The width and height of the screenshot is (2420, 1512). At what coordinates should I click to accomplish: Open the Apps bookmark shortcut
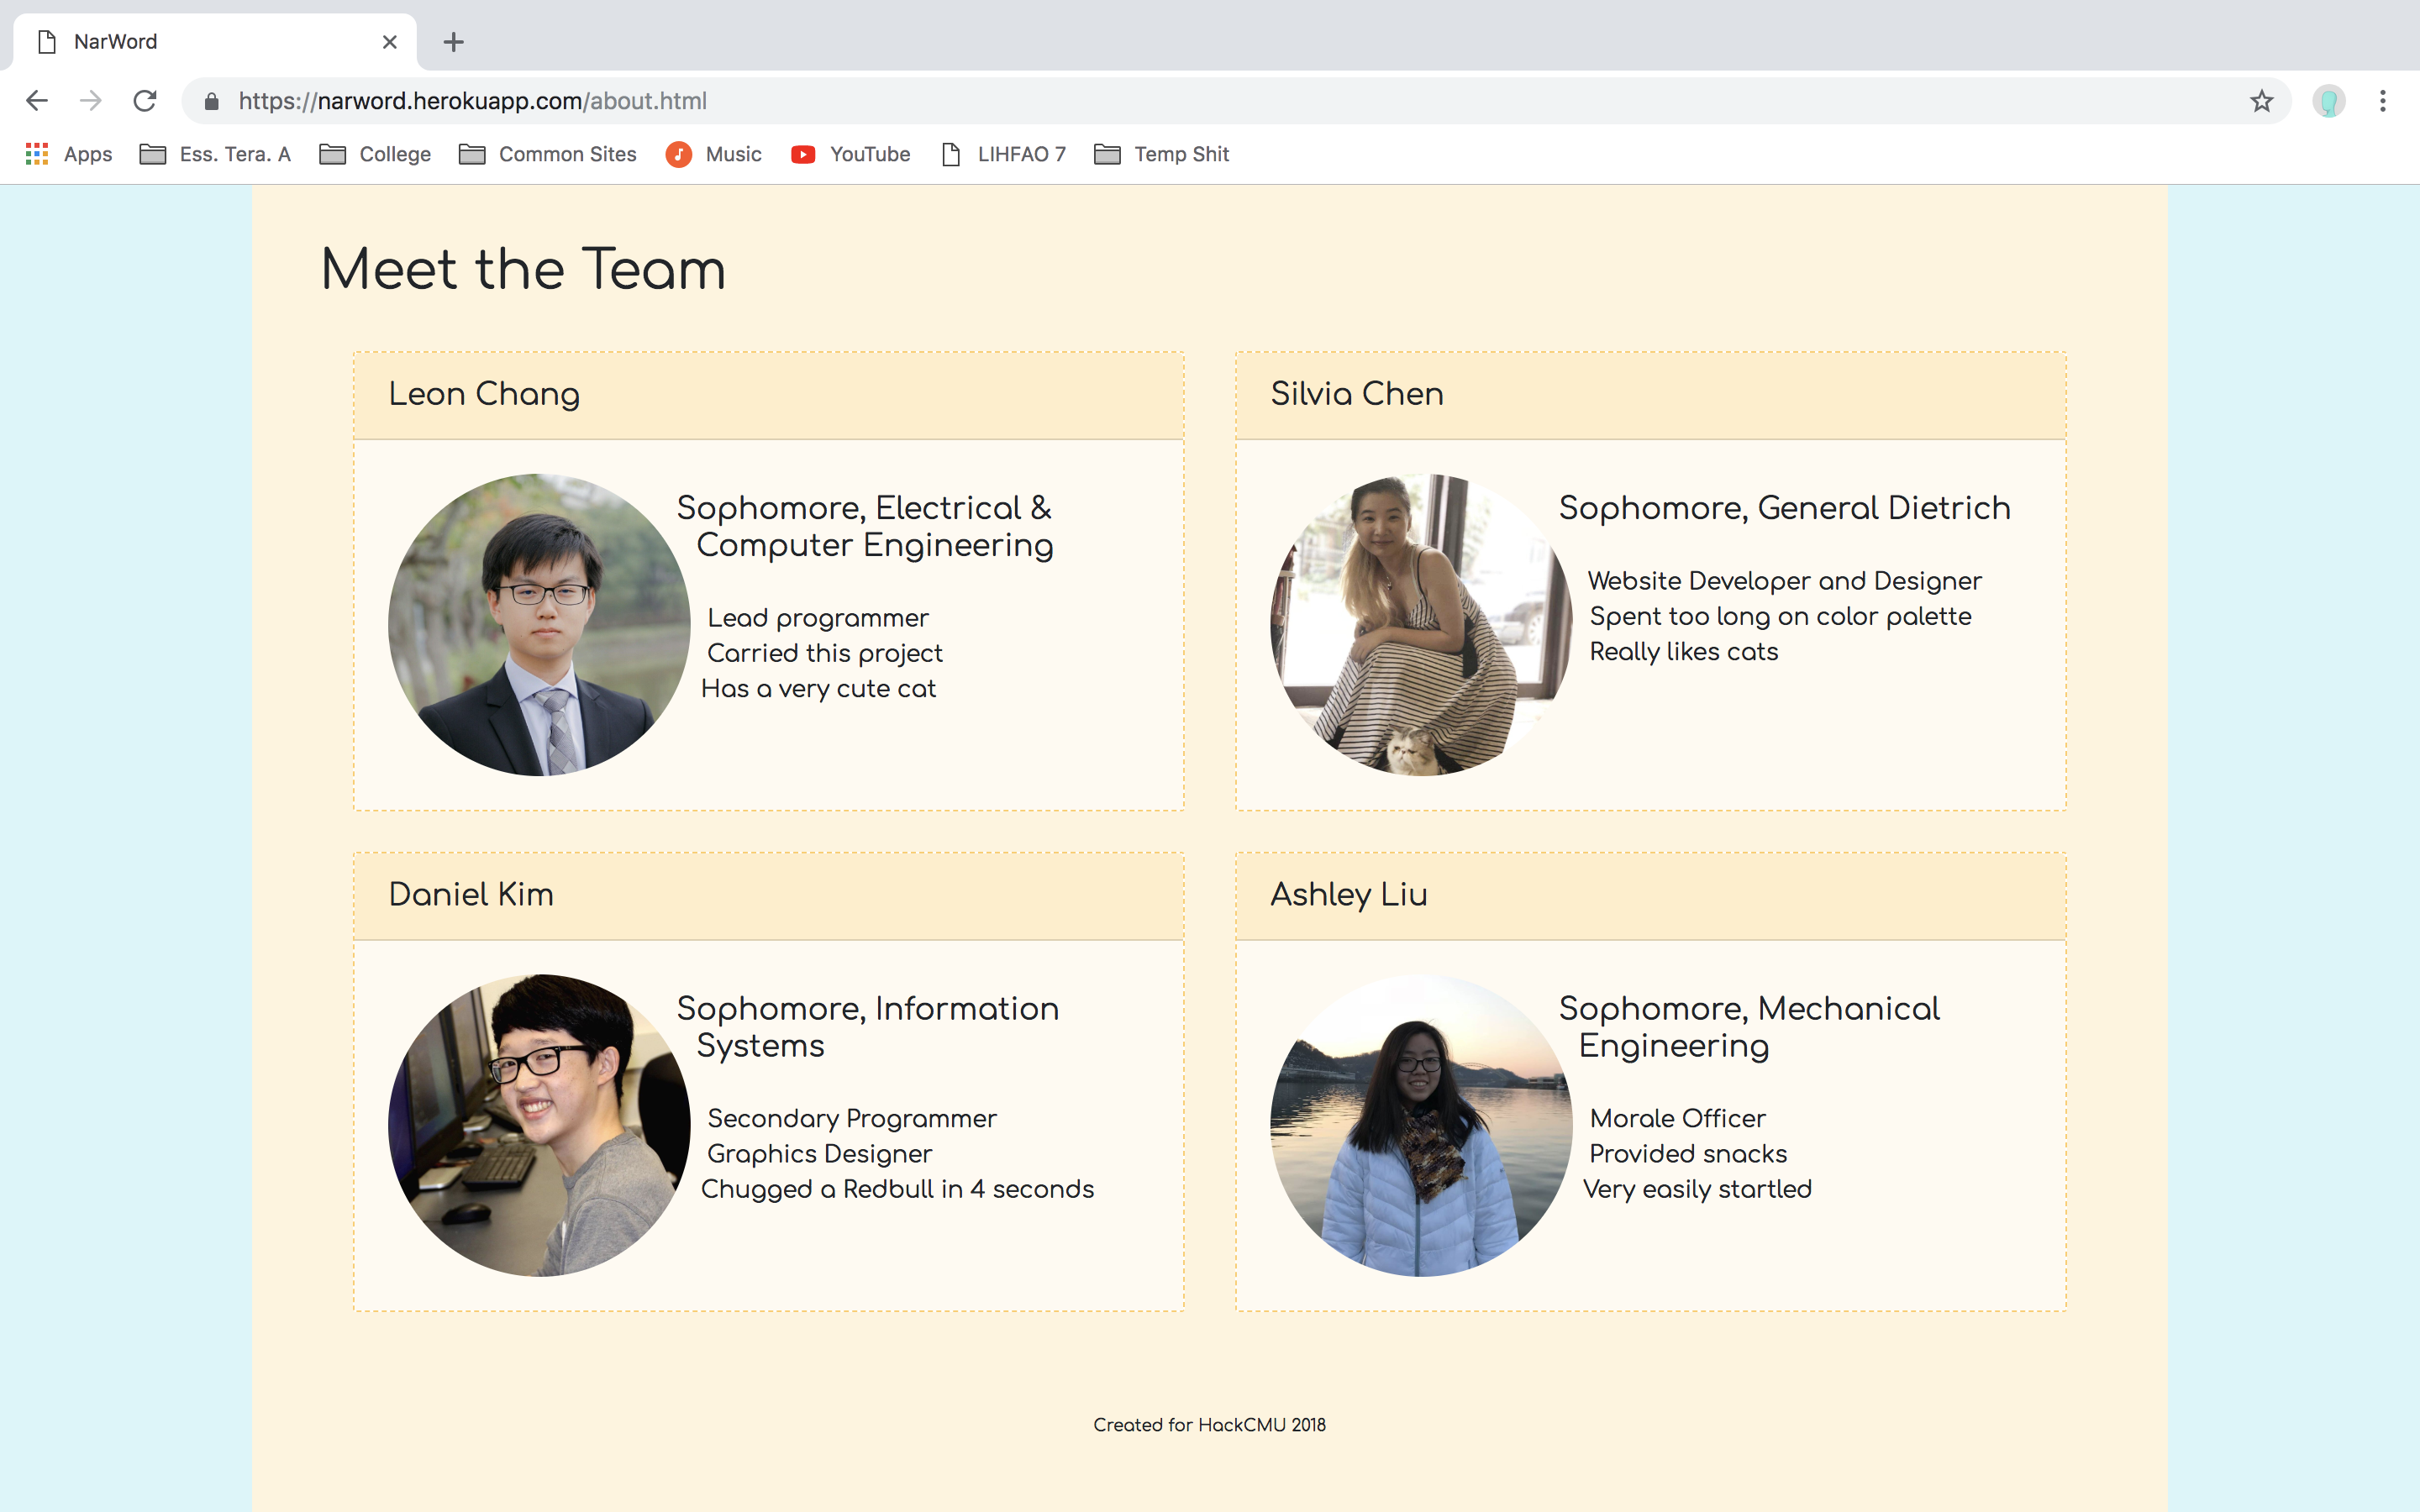[x=68, y=154]
